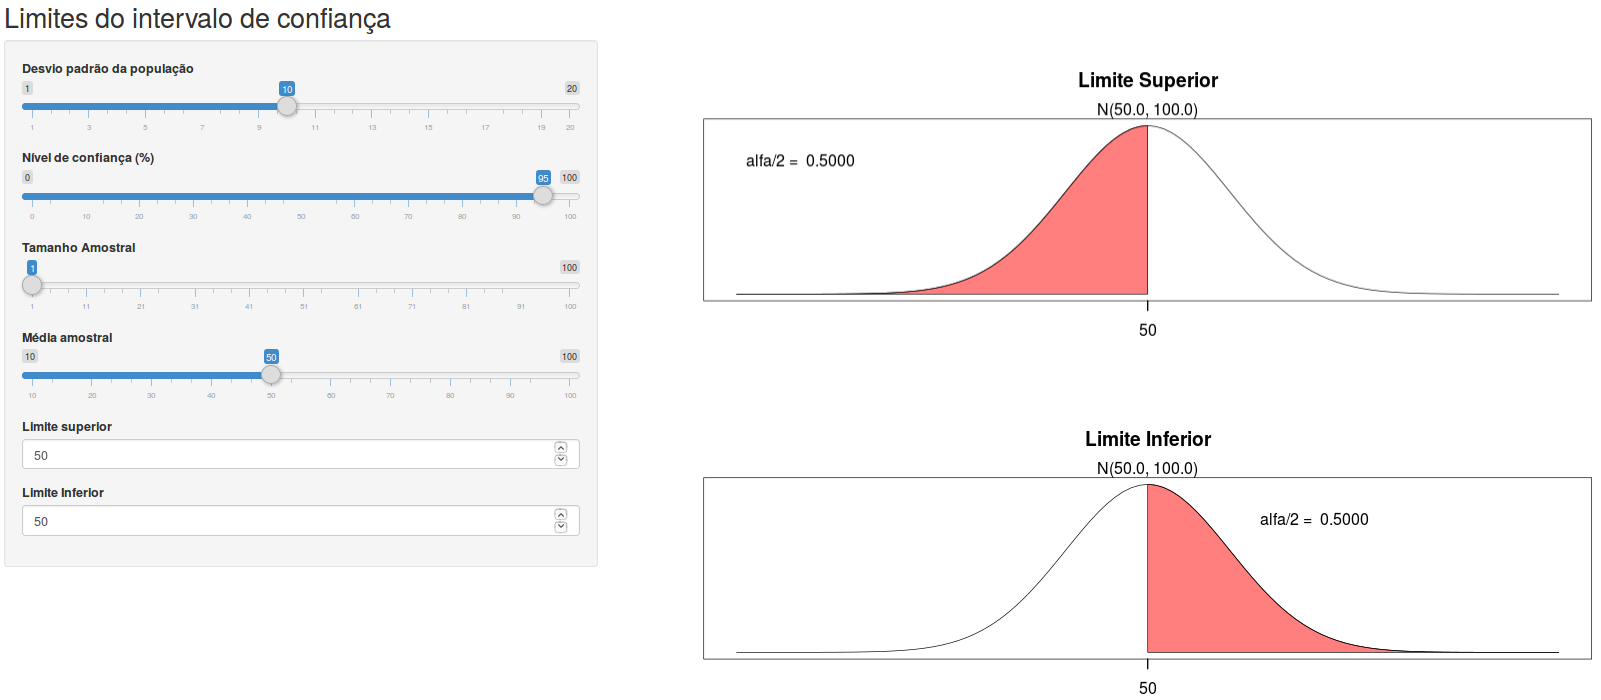Click the Limite superior increment arrow

pyautogui.click(x=561, y=448)
